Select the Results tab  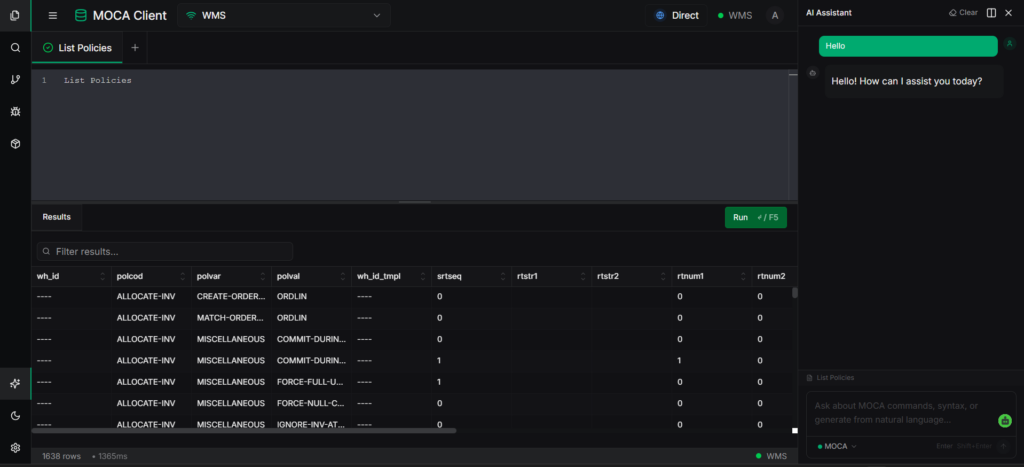tap(57, 217)
